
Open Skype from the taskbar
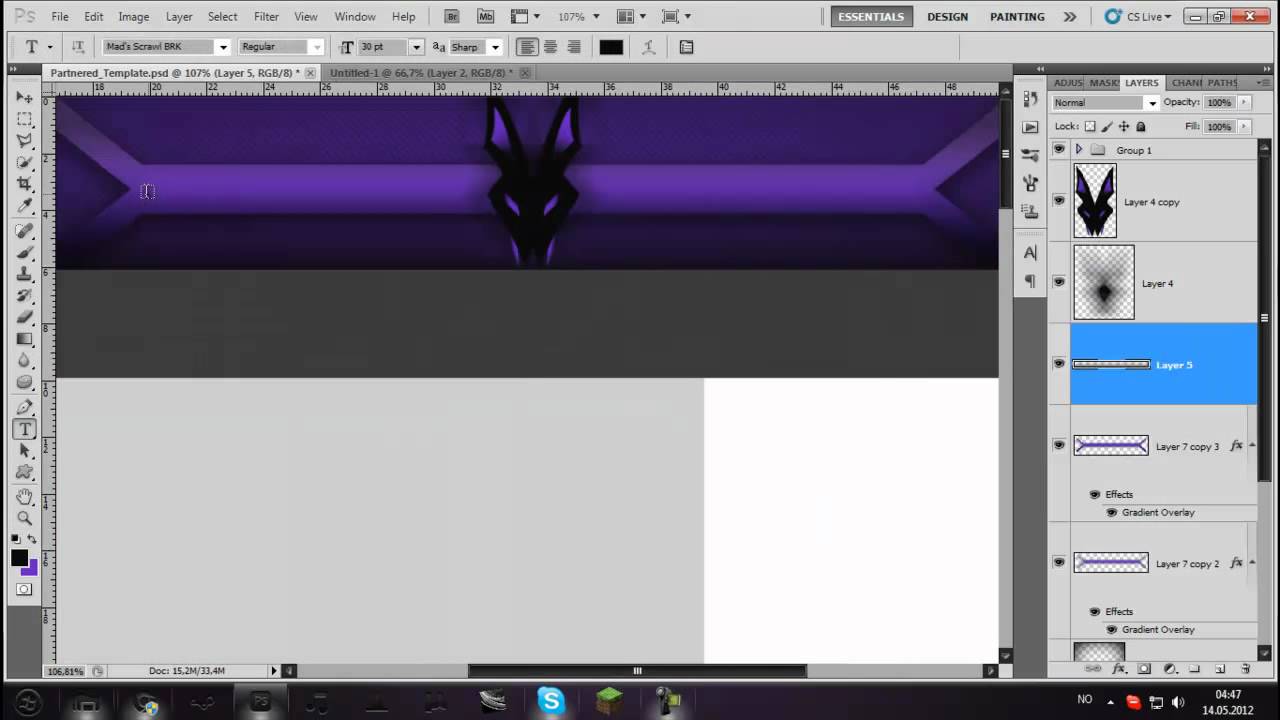551,700
